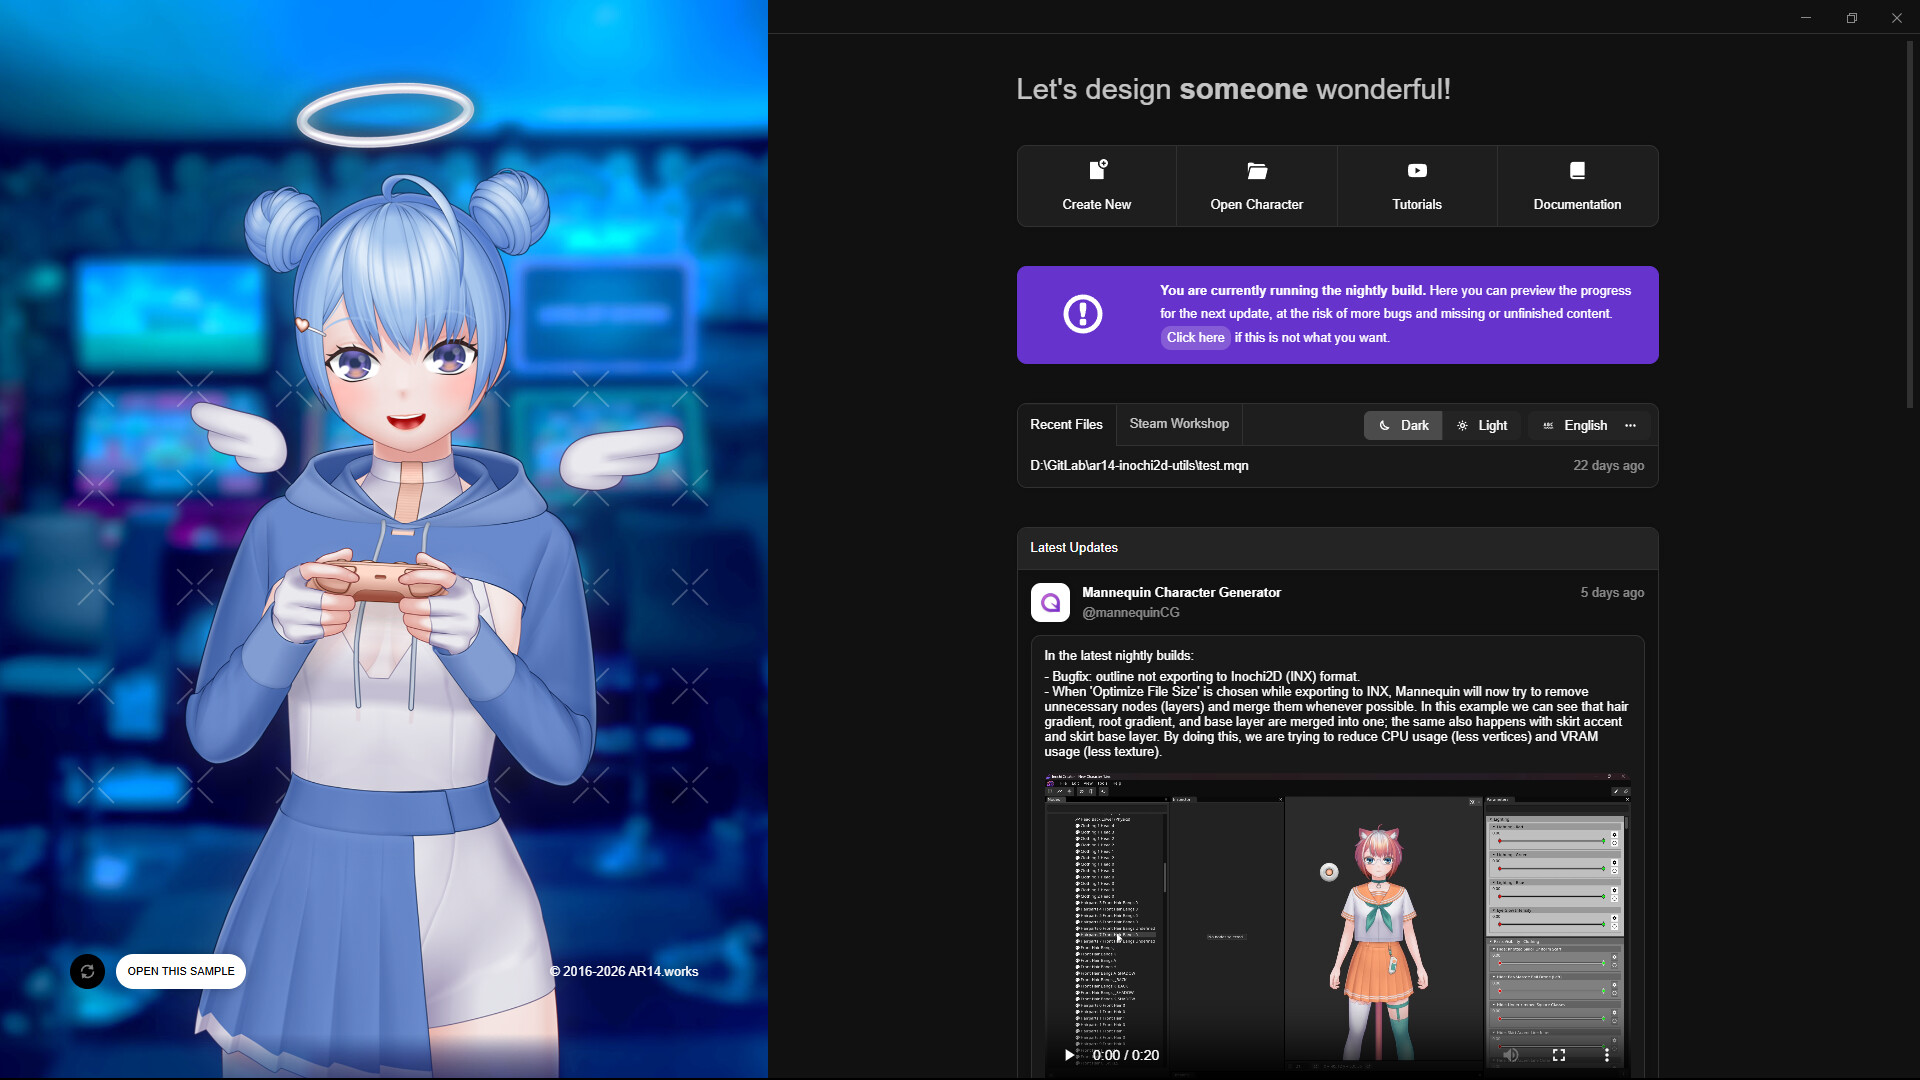This screenshot has width=1920, height=1080.
Task: Open more languages ellipsis menu
Action: [x=1631, y=426]
